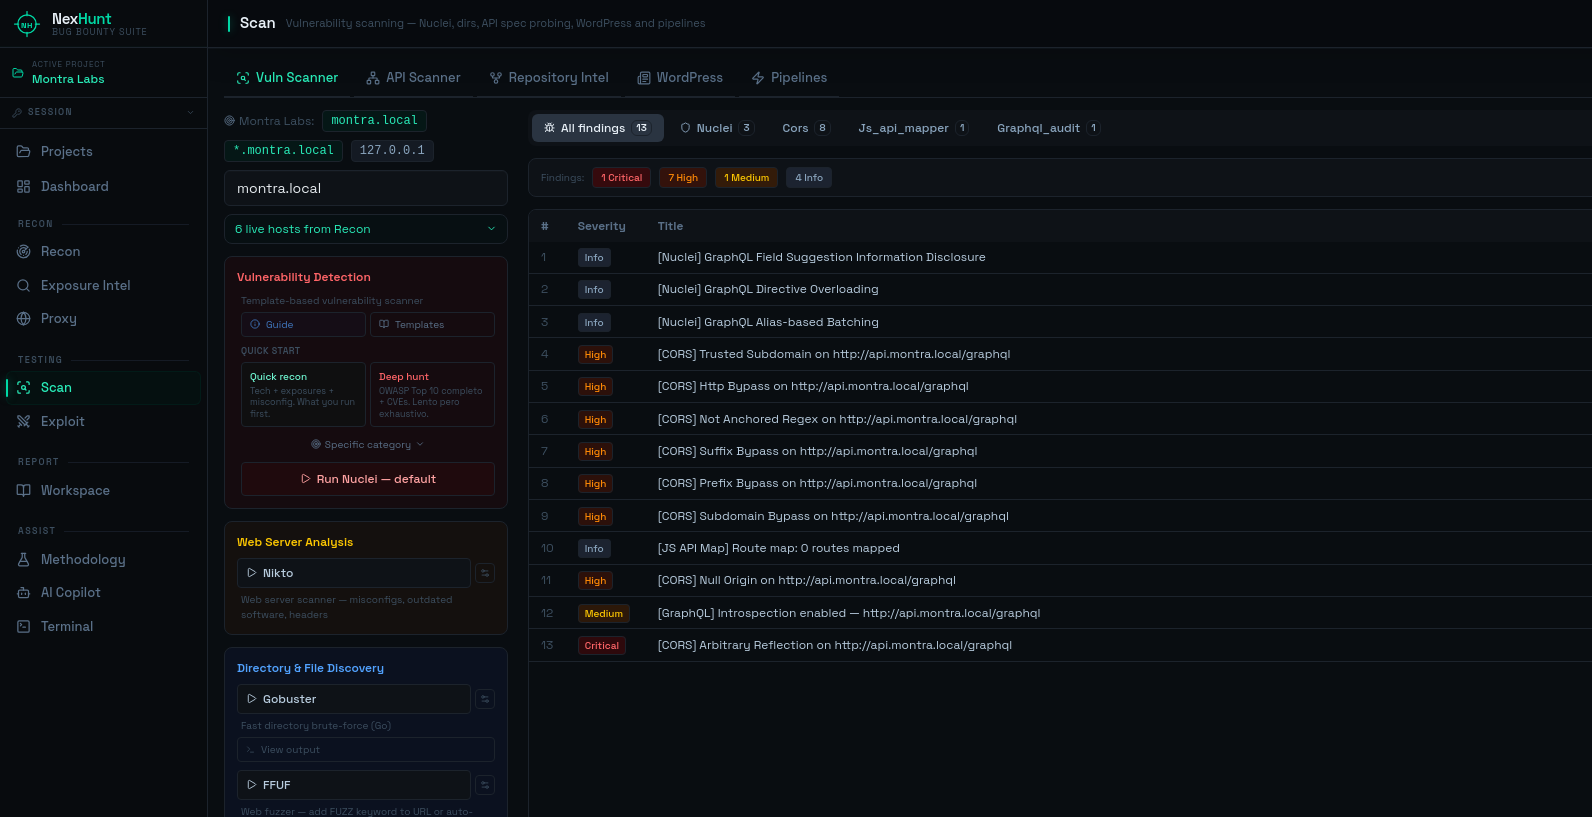1592x817 pixels.
Task: Select the Quick recon preset
Action: pos(303,395)
